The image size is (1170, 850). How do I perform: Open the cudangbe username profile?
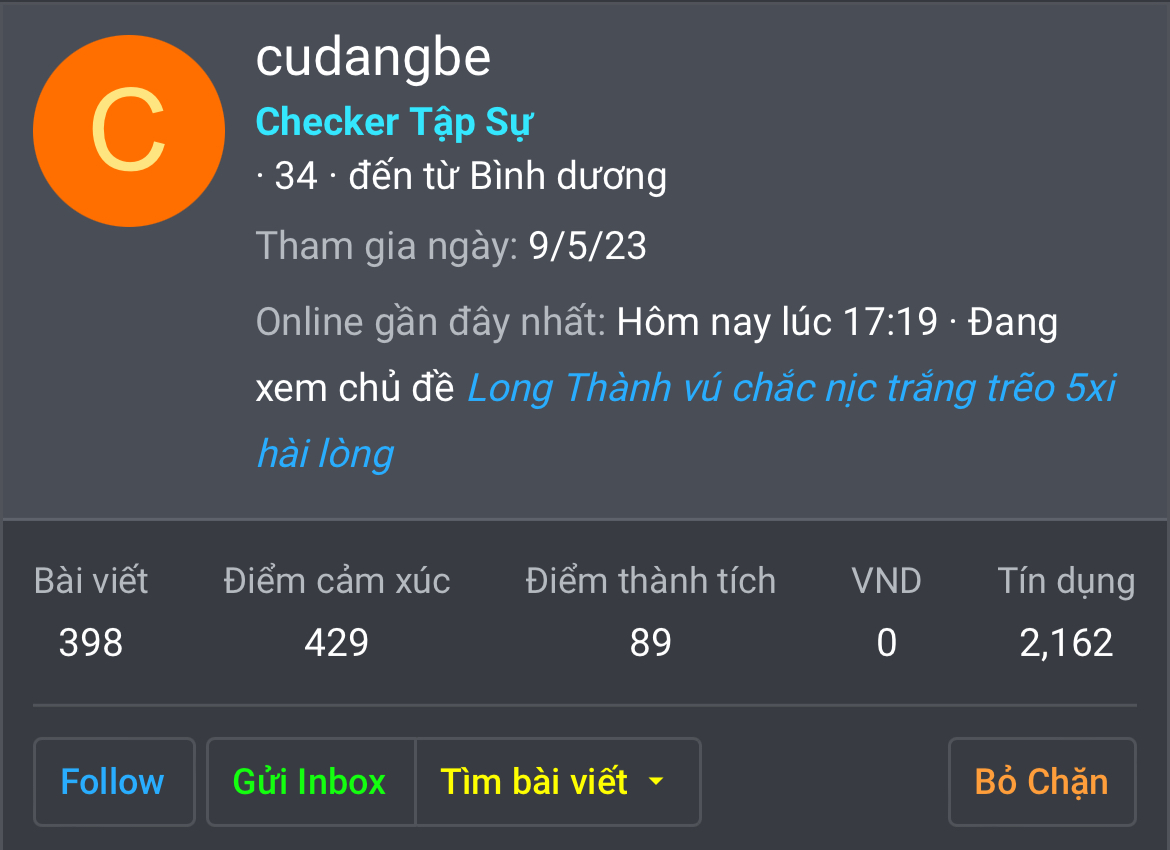pos(373,58)
